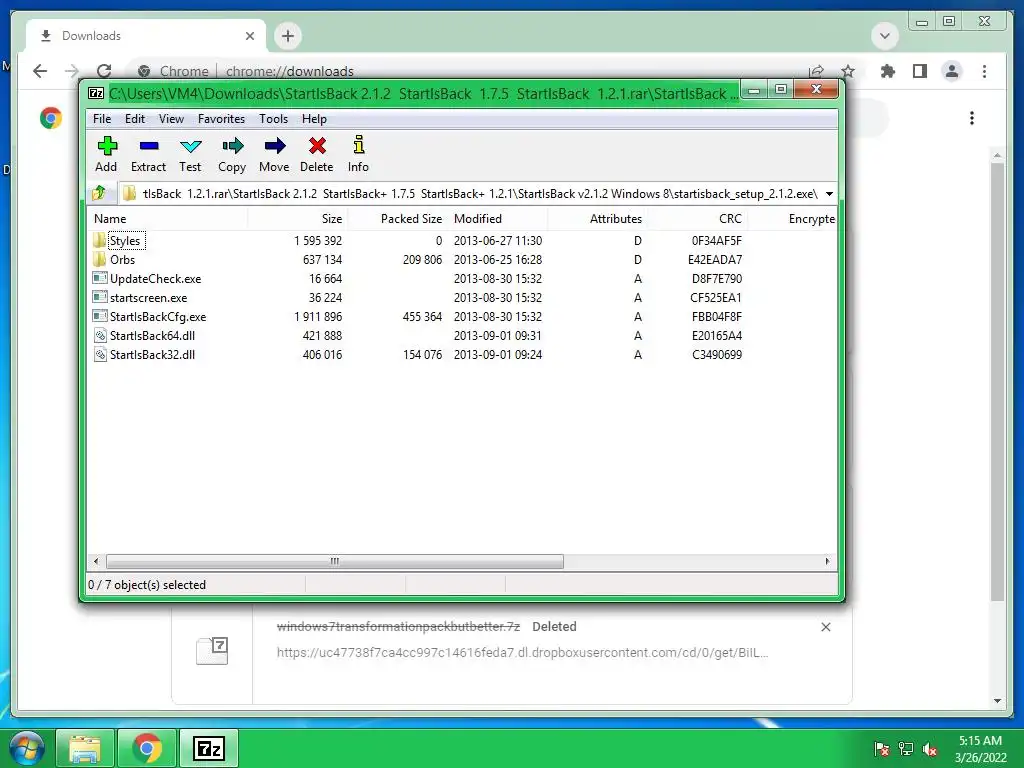
Task: Open Chrome extensions puzzle icon
Action: pos(888,71)
